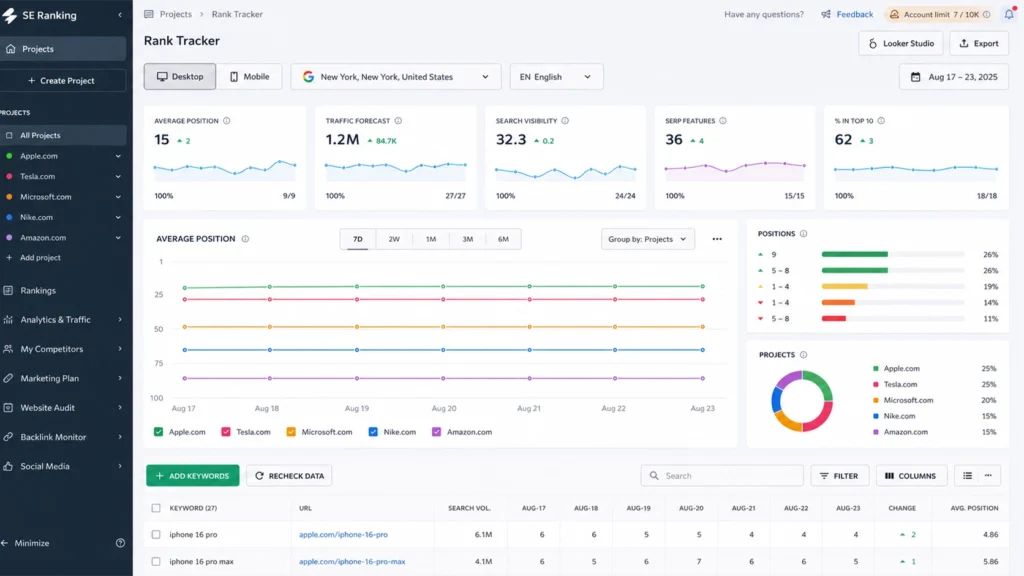Viewport: 1024px width, 576px height.
Task: Open the New York location dropdown
Action: click(396, 76)
